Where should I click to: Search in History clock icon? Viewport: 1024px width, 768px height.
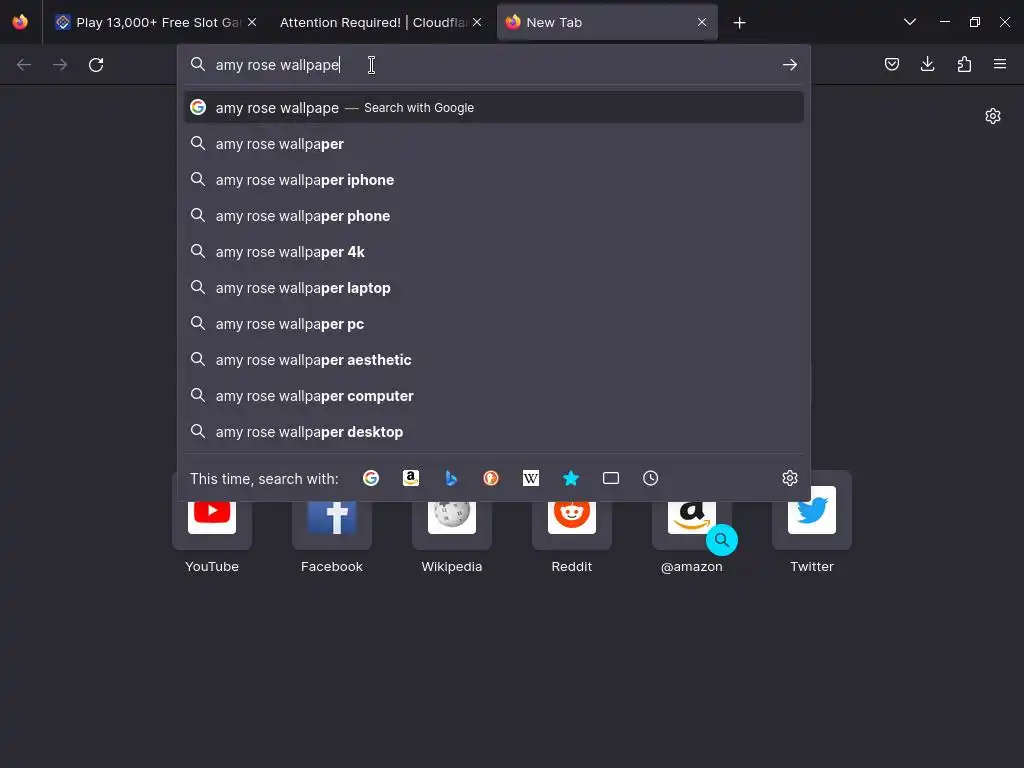click(650, 478)
